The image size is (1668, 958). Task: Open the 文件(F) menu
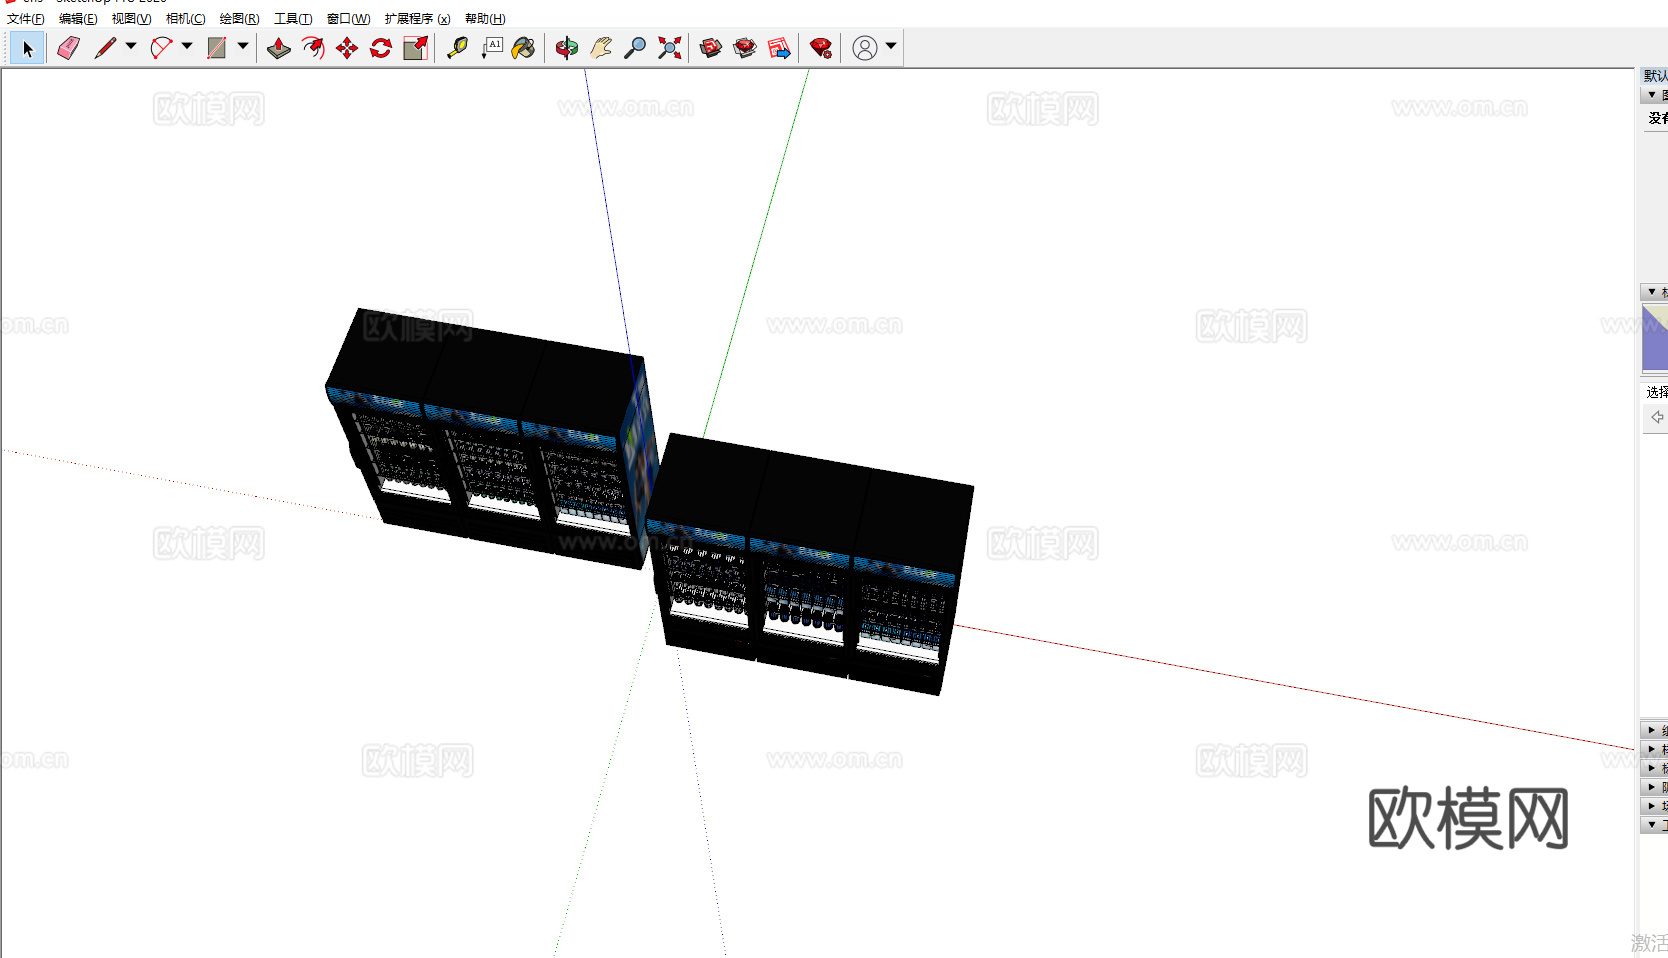26,19
